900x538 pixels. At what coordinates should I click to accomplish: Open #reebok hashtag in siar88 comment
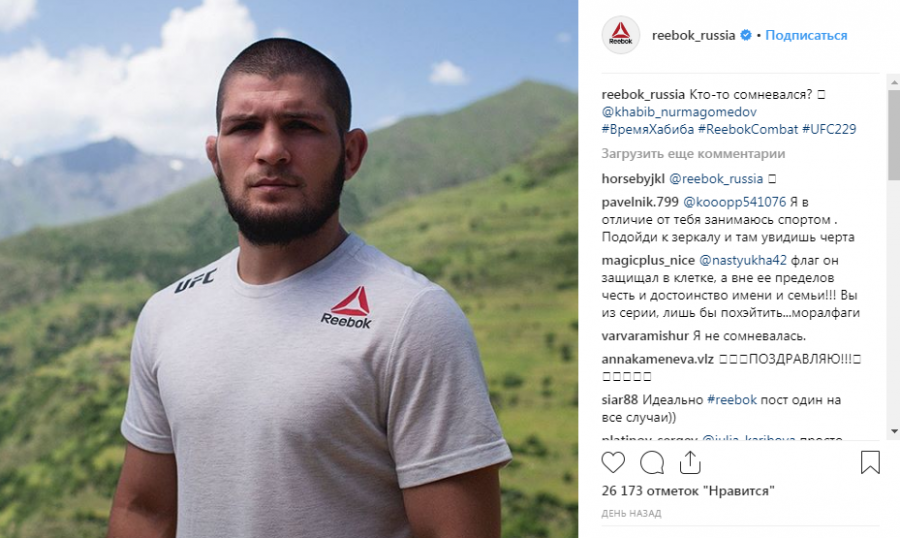pos(732,400)
